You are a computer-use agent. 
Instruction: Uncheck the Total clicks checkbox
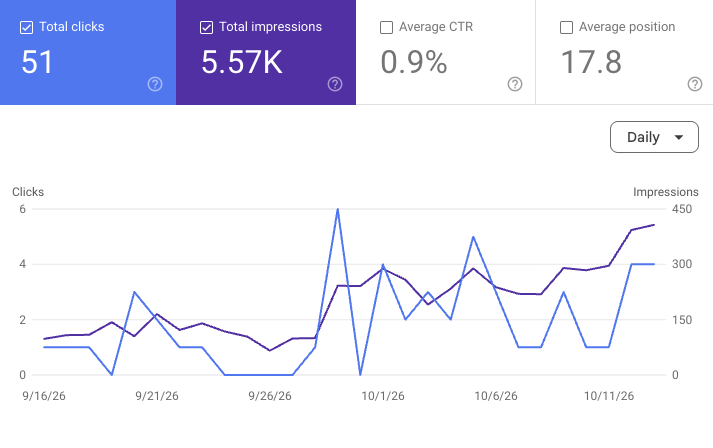coord(26,27)
